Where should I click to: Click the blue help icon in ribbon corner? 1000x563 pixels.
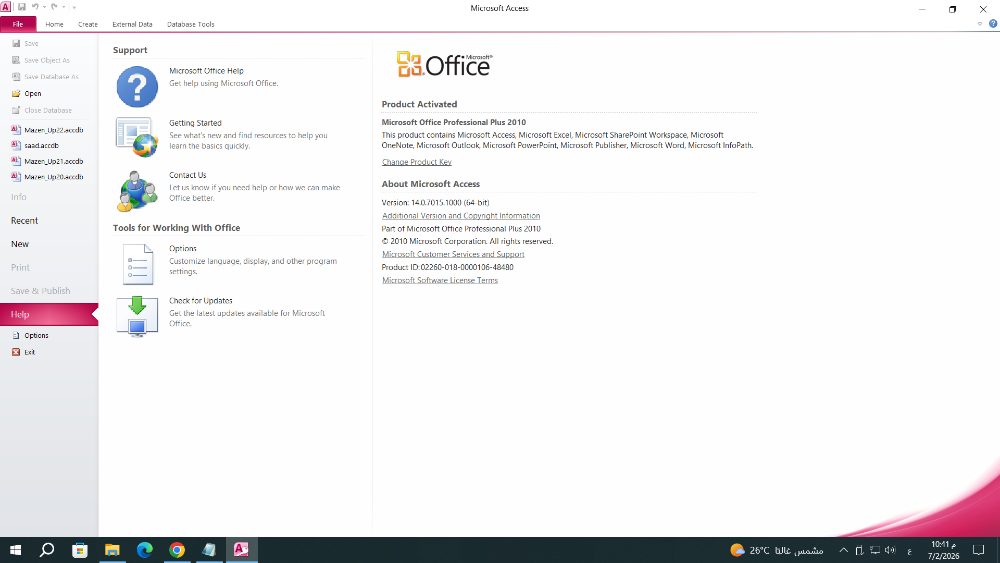pos(991,24)
